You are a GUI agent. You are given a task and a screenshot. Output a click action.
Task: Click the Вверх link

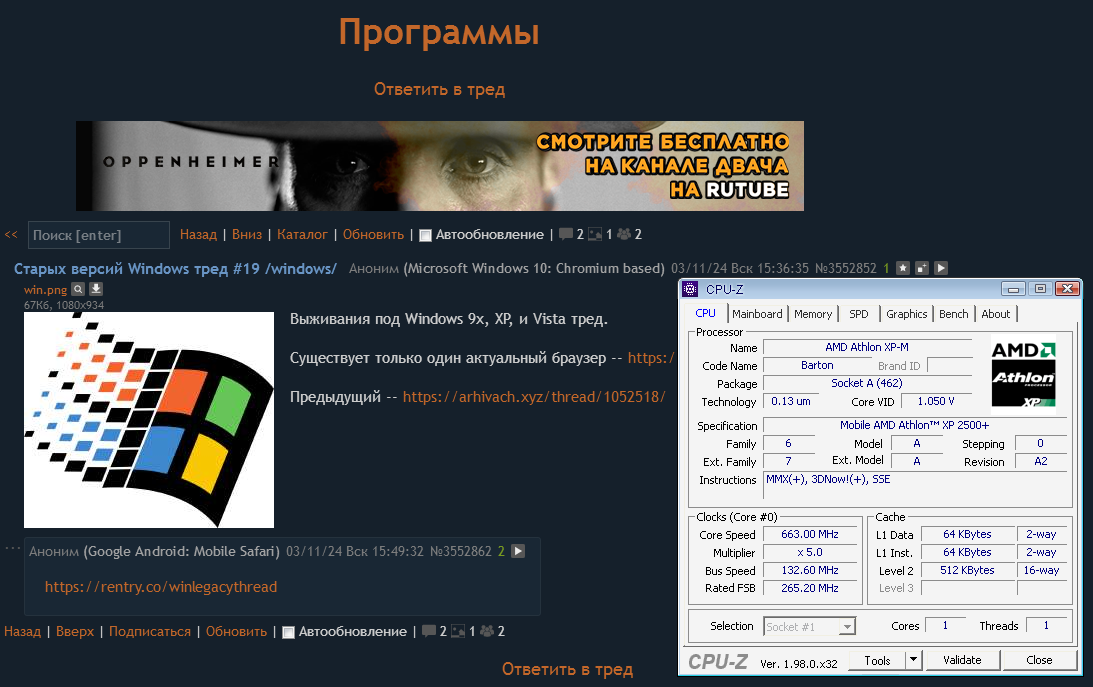point(75,631)
